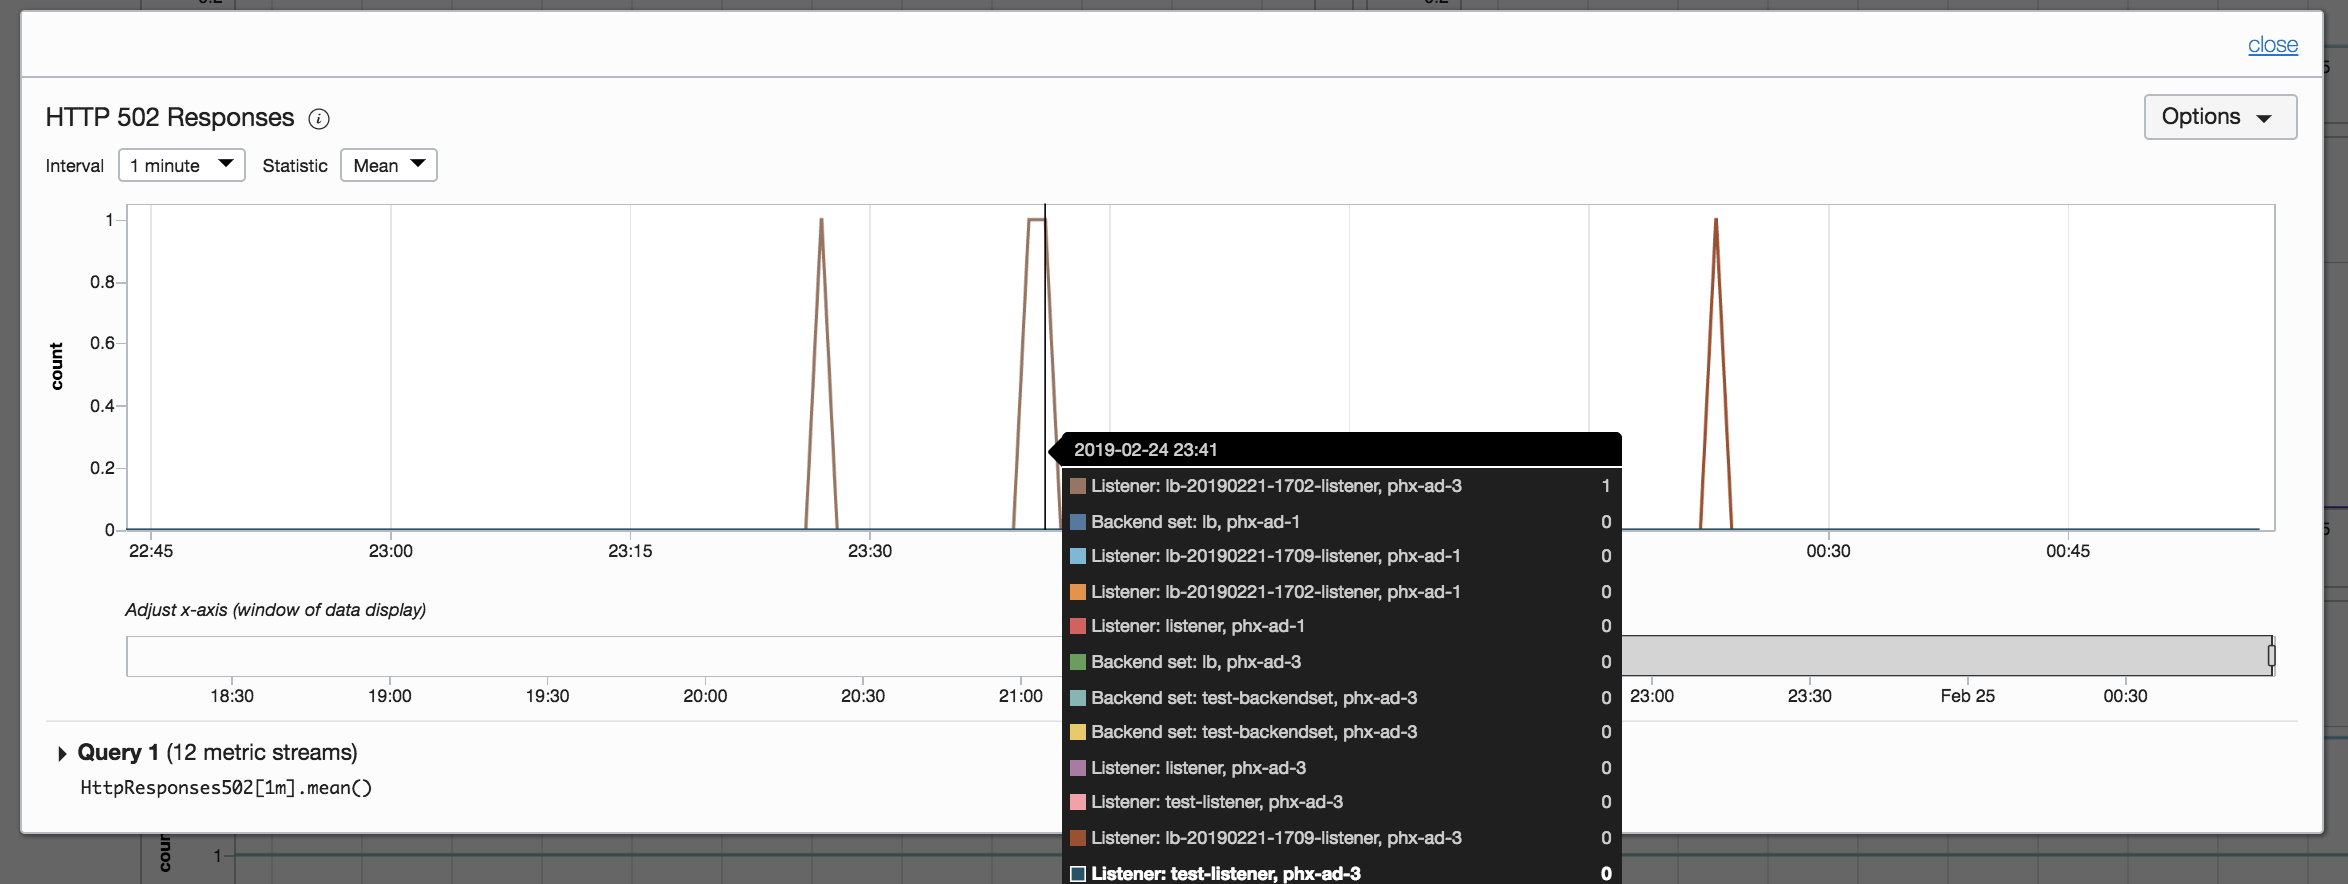Click blue swatch for Backend set lb, phx-ad-1
2348x884 pixels.
[x=1078, y=522]
